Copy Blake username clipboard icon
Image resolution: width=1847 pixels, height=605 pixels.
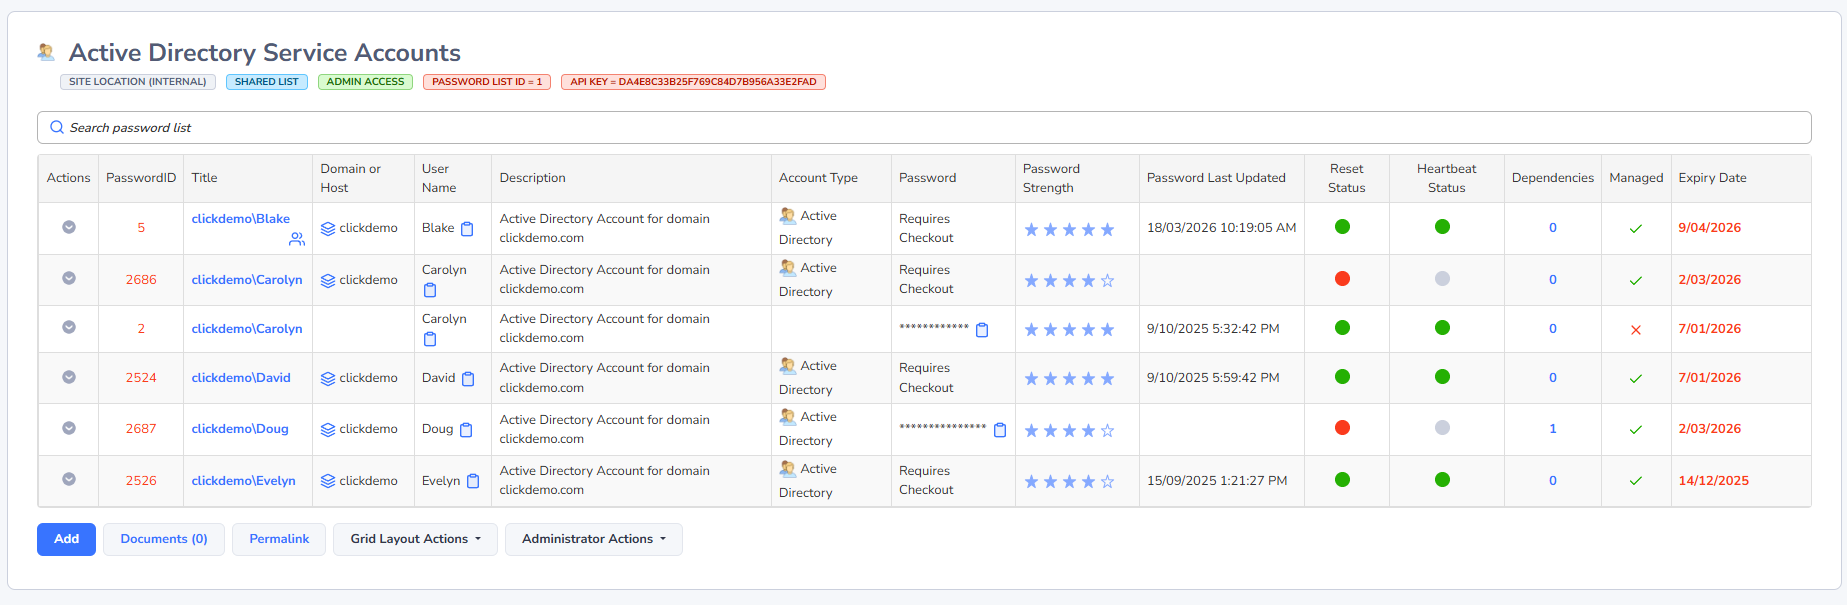pos(467,229)
